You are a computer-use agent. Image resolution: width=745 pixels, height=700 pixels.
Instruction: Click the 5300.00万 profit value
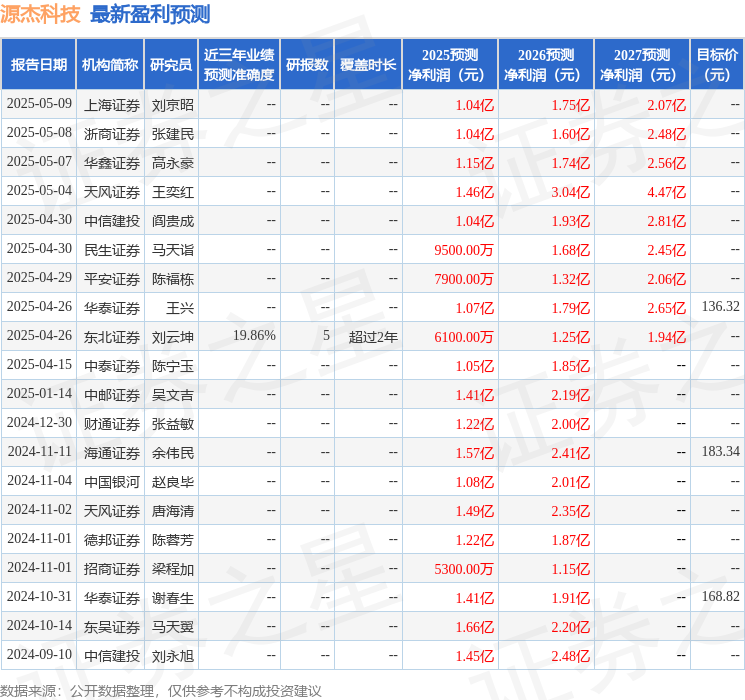[x=464, y=569]
